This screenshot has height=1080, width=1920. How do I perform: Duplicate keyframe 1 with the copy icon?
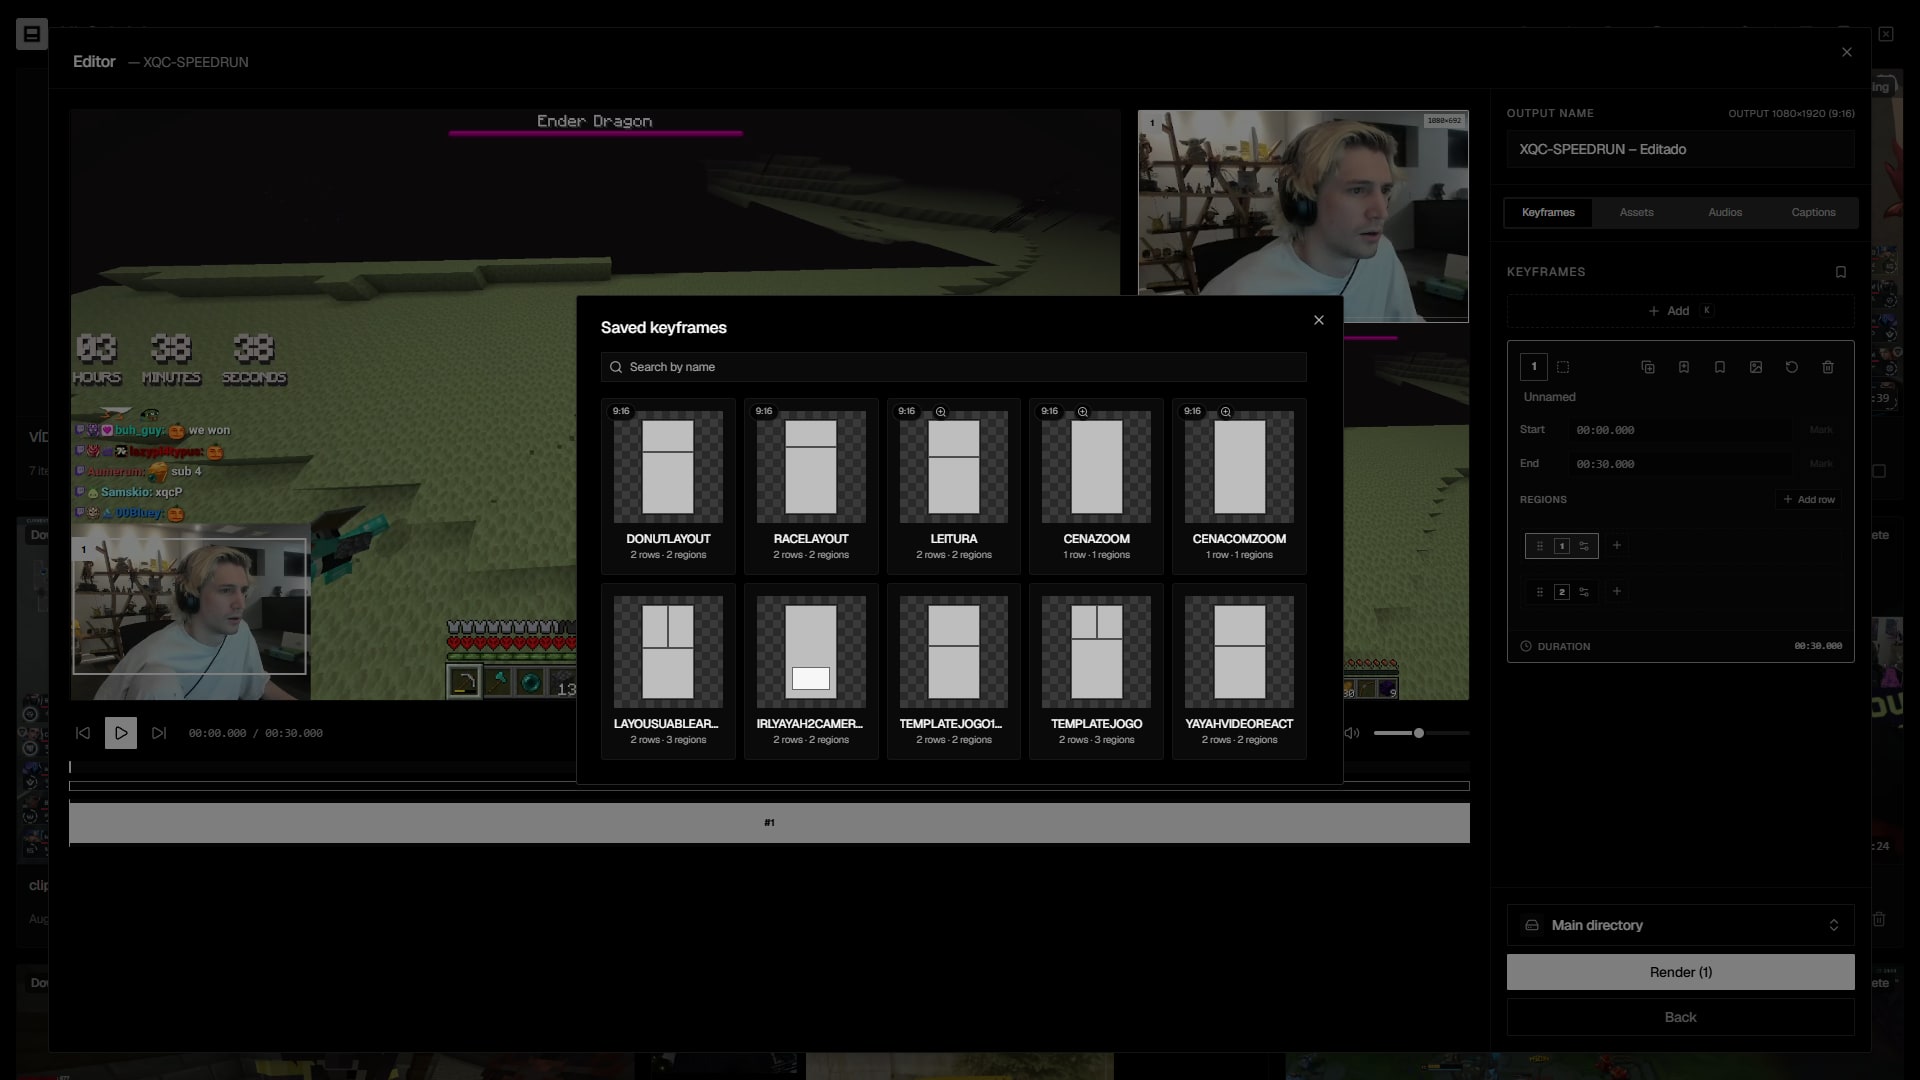[x=1648, y=367]
